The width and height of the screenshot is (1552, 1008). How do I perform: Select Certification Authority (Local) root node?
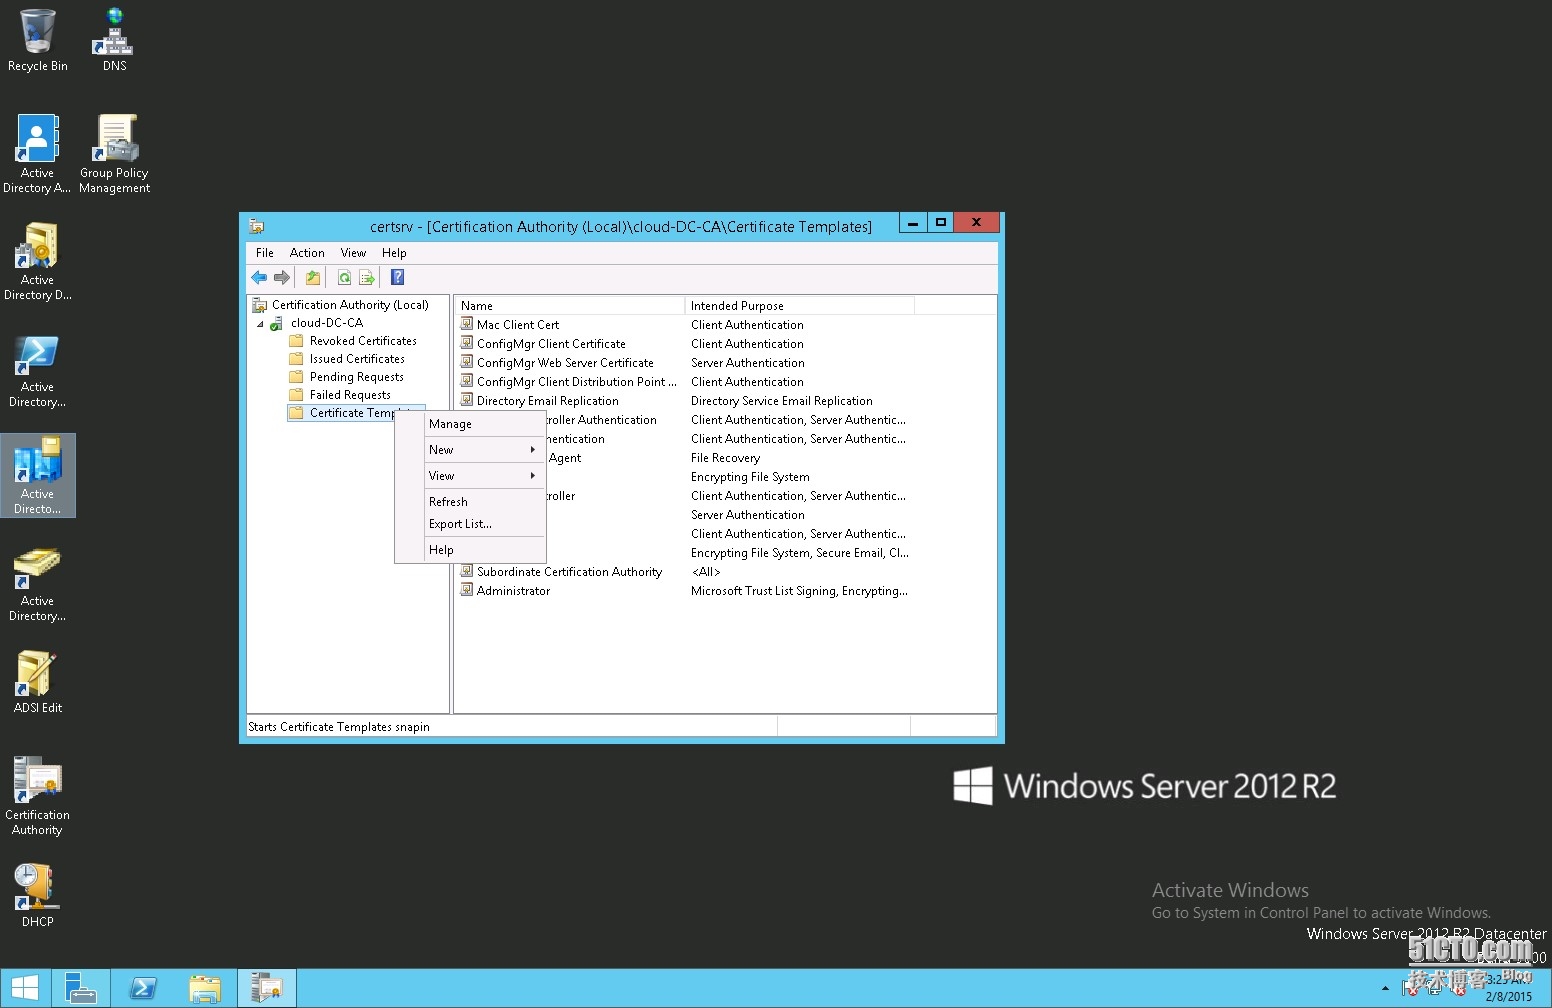point(350,305)
